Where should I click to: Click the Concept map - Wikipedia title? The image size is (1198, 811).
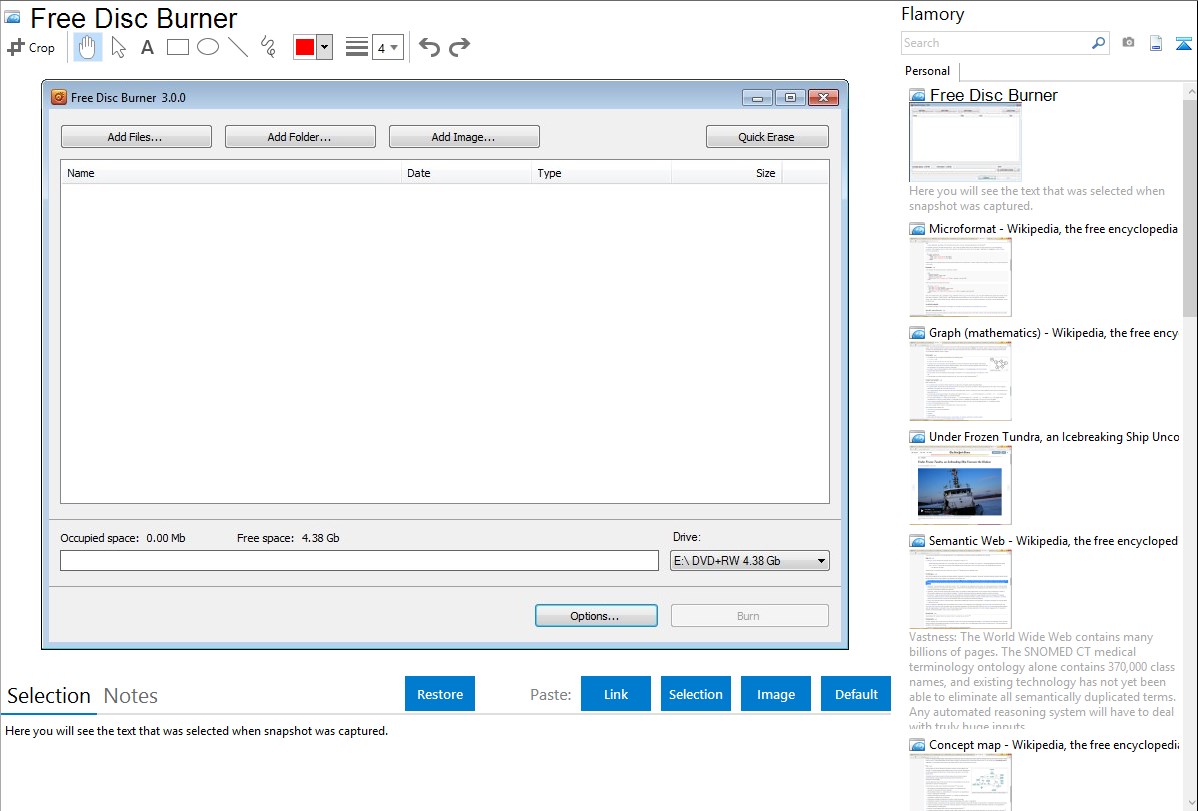1054,744
